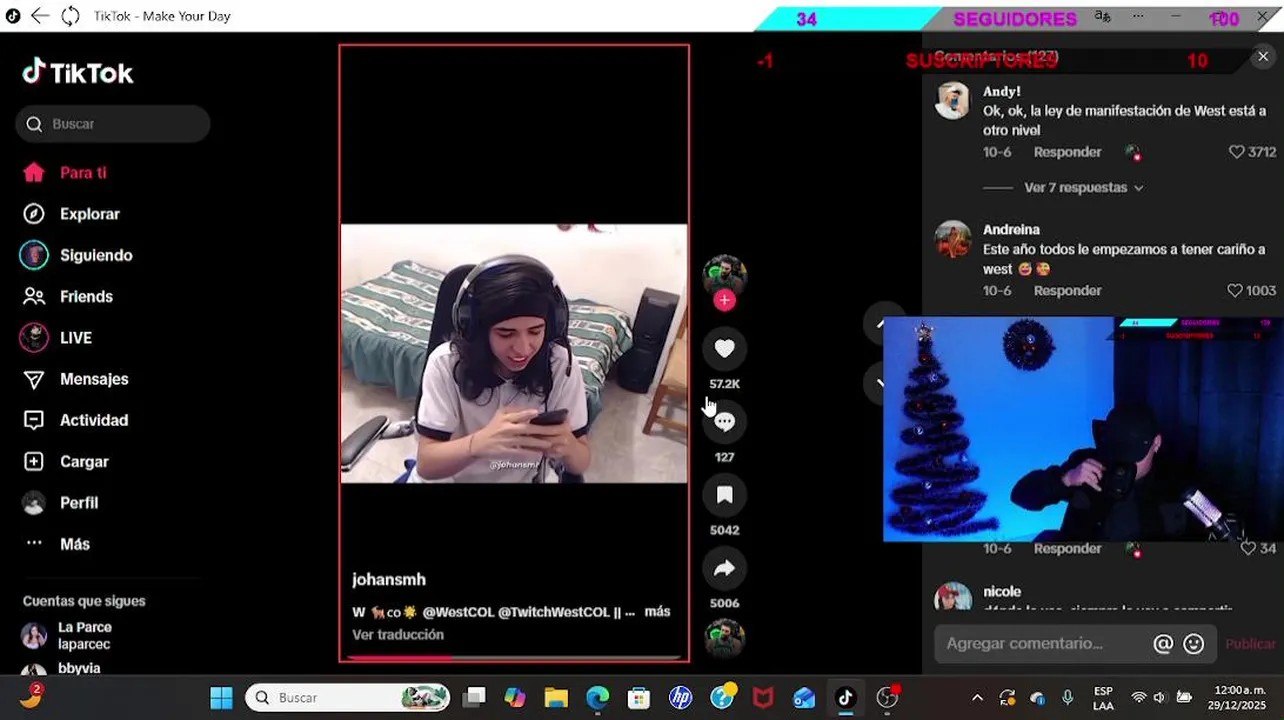Insert a mention with the @ icon

1163,644
